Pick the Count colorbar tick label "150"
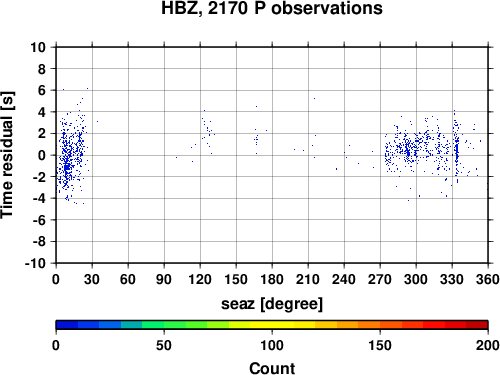Screen dimensions: 500x375 click(380, 346)
